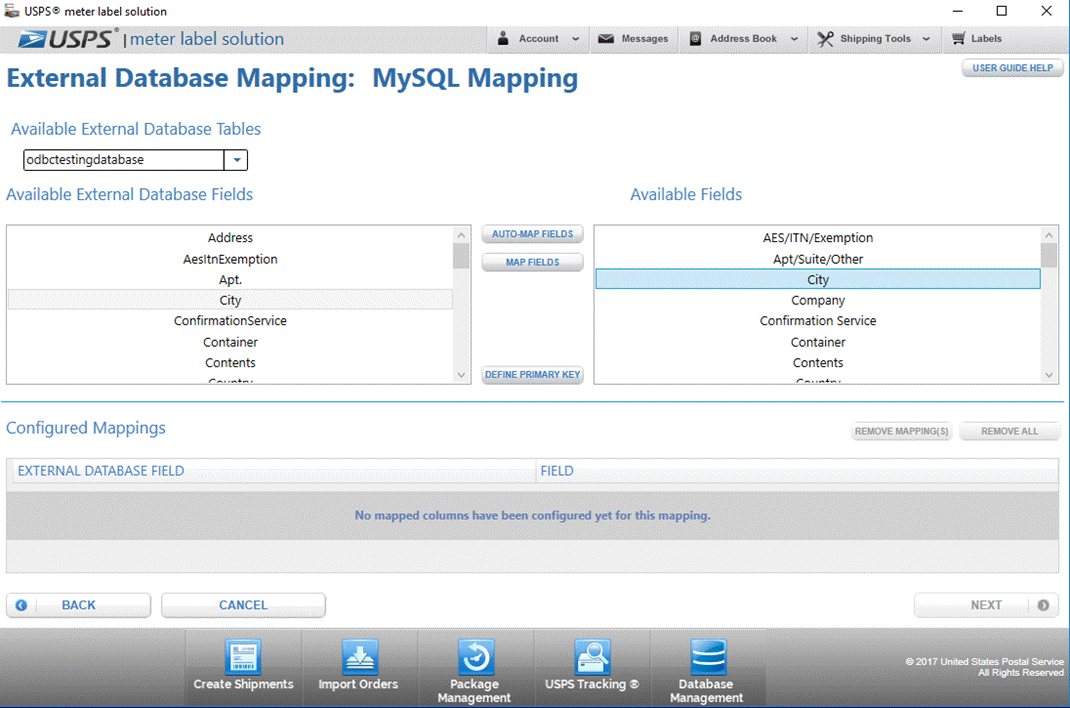
Task: Click the Map Fields button
Action: pyautogui.click(x=532, y=262)
